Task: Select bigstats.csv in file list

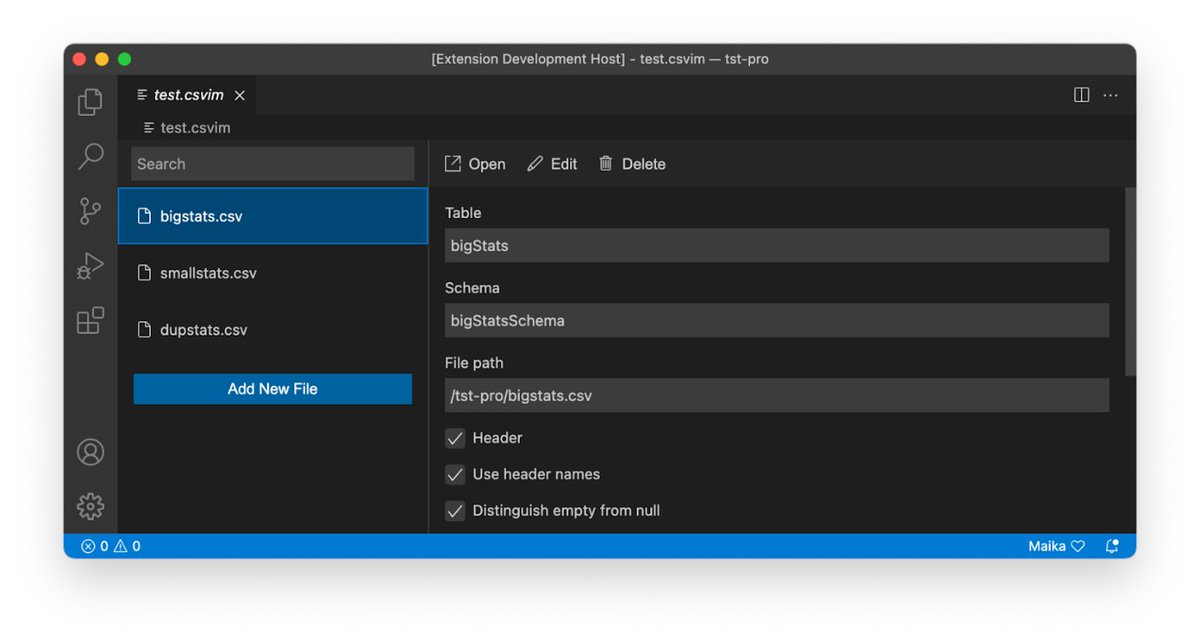Action: (273, 216)
